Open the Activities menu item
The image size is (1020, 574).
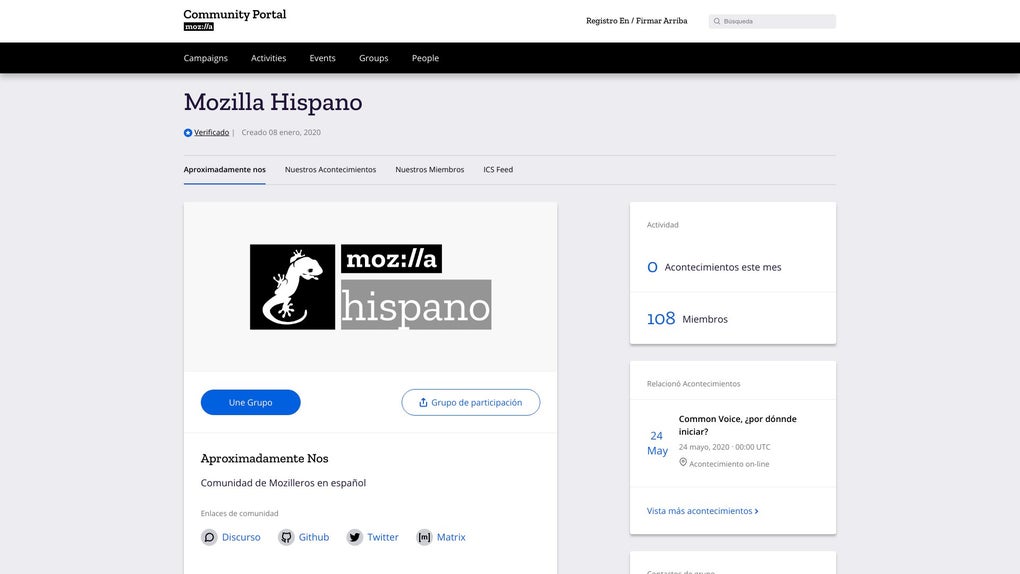(269, 58)
